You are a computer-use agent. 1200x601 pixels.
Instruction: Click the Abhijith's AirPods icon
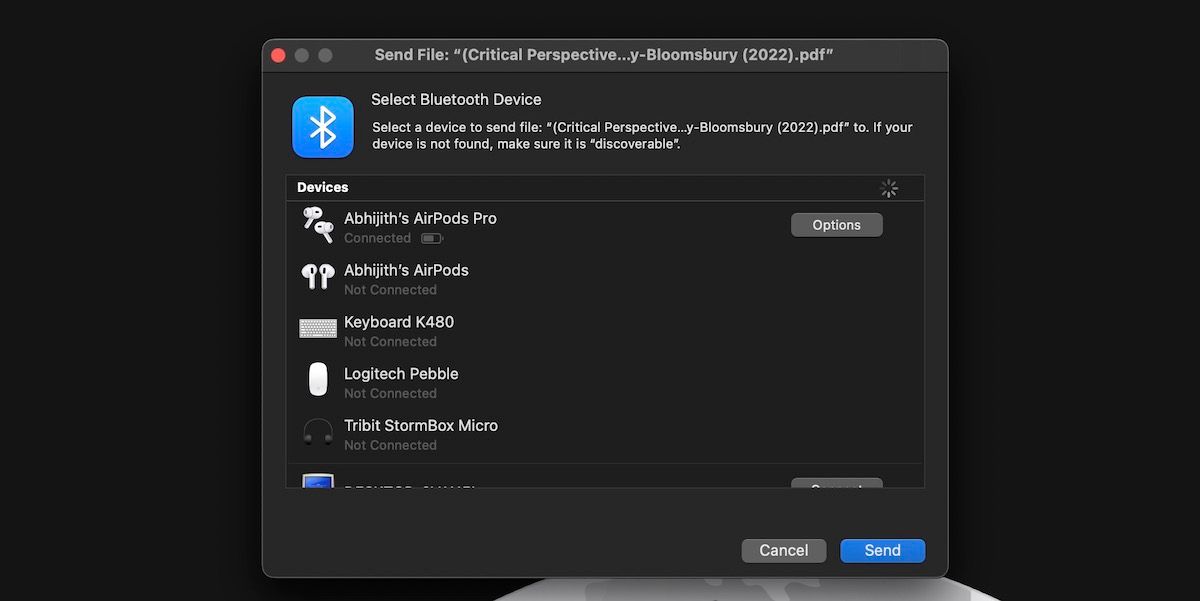pyautogui.click(x=317, y=277)
